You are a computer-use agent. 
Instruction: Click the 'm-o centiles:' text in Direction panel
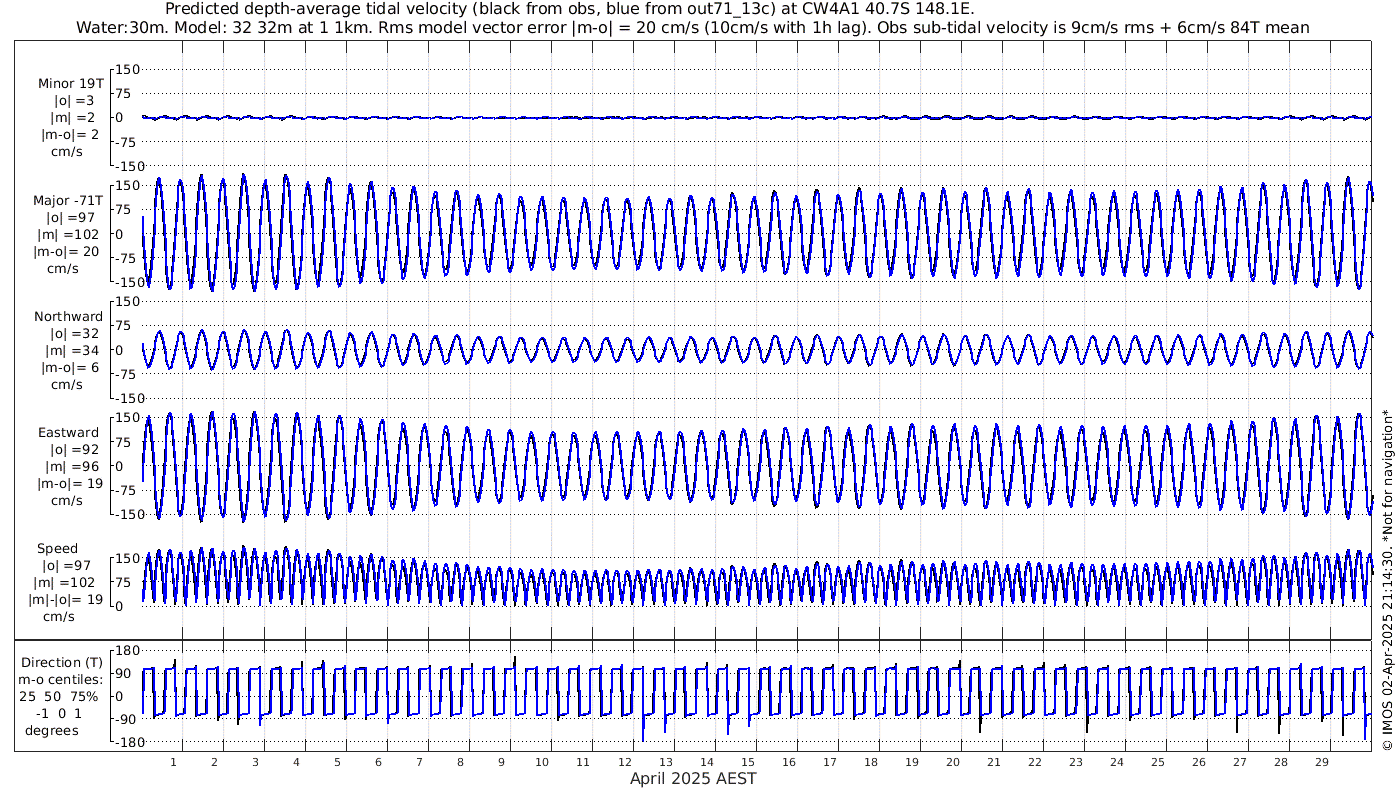(x=64, y=679)
